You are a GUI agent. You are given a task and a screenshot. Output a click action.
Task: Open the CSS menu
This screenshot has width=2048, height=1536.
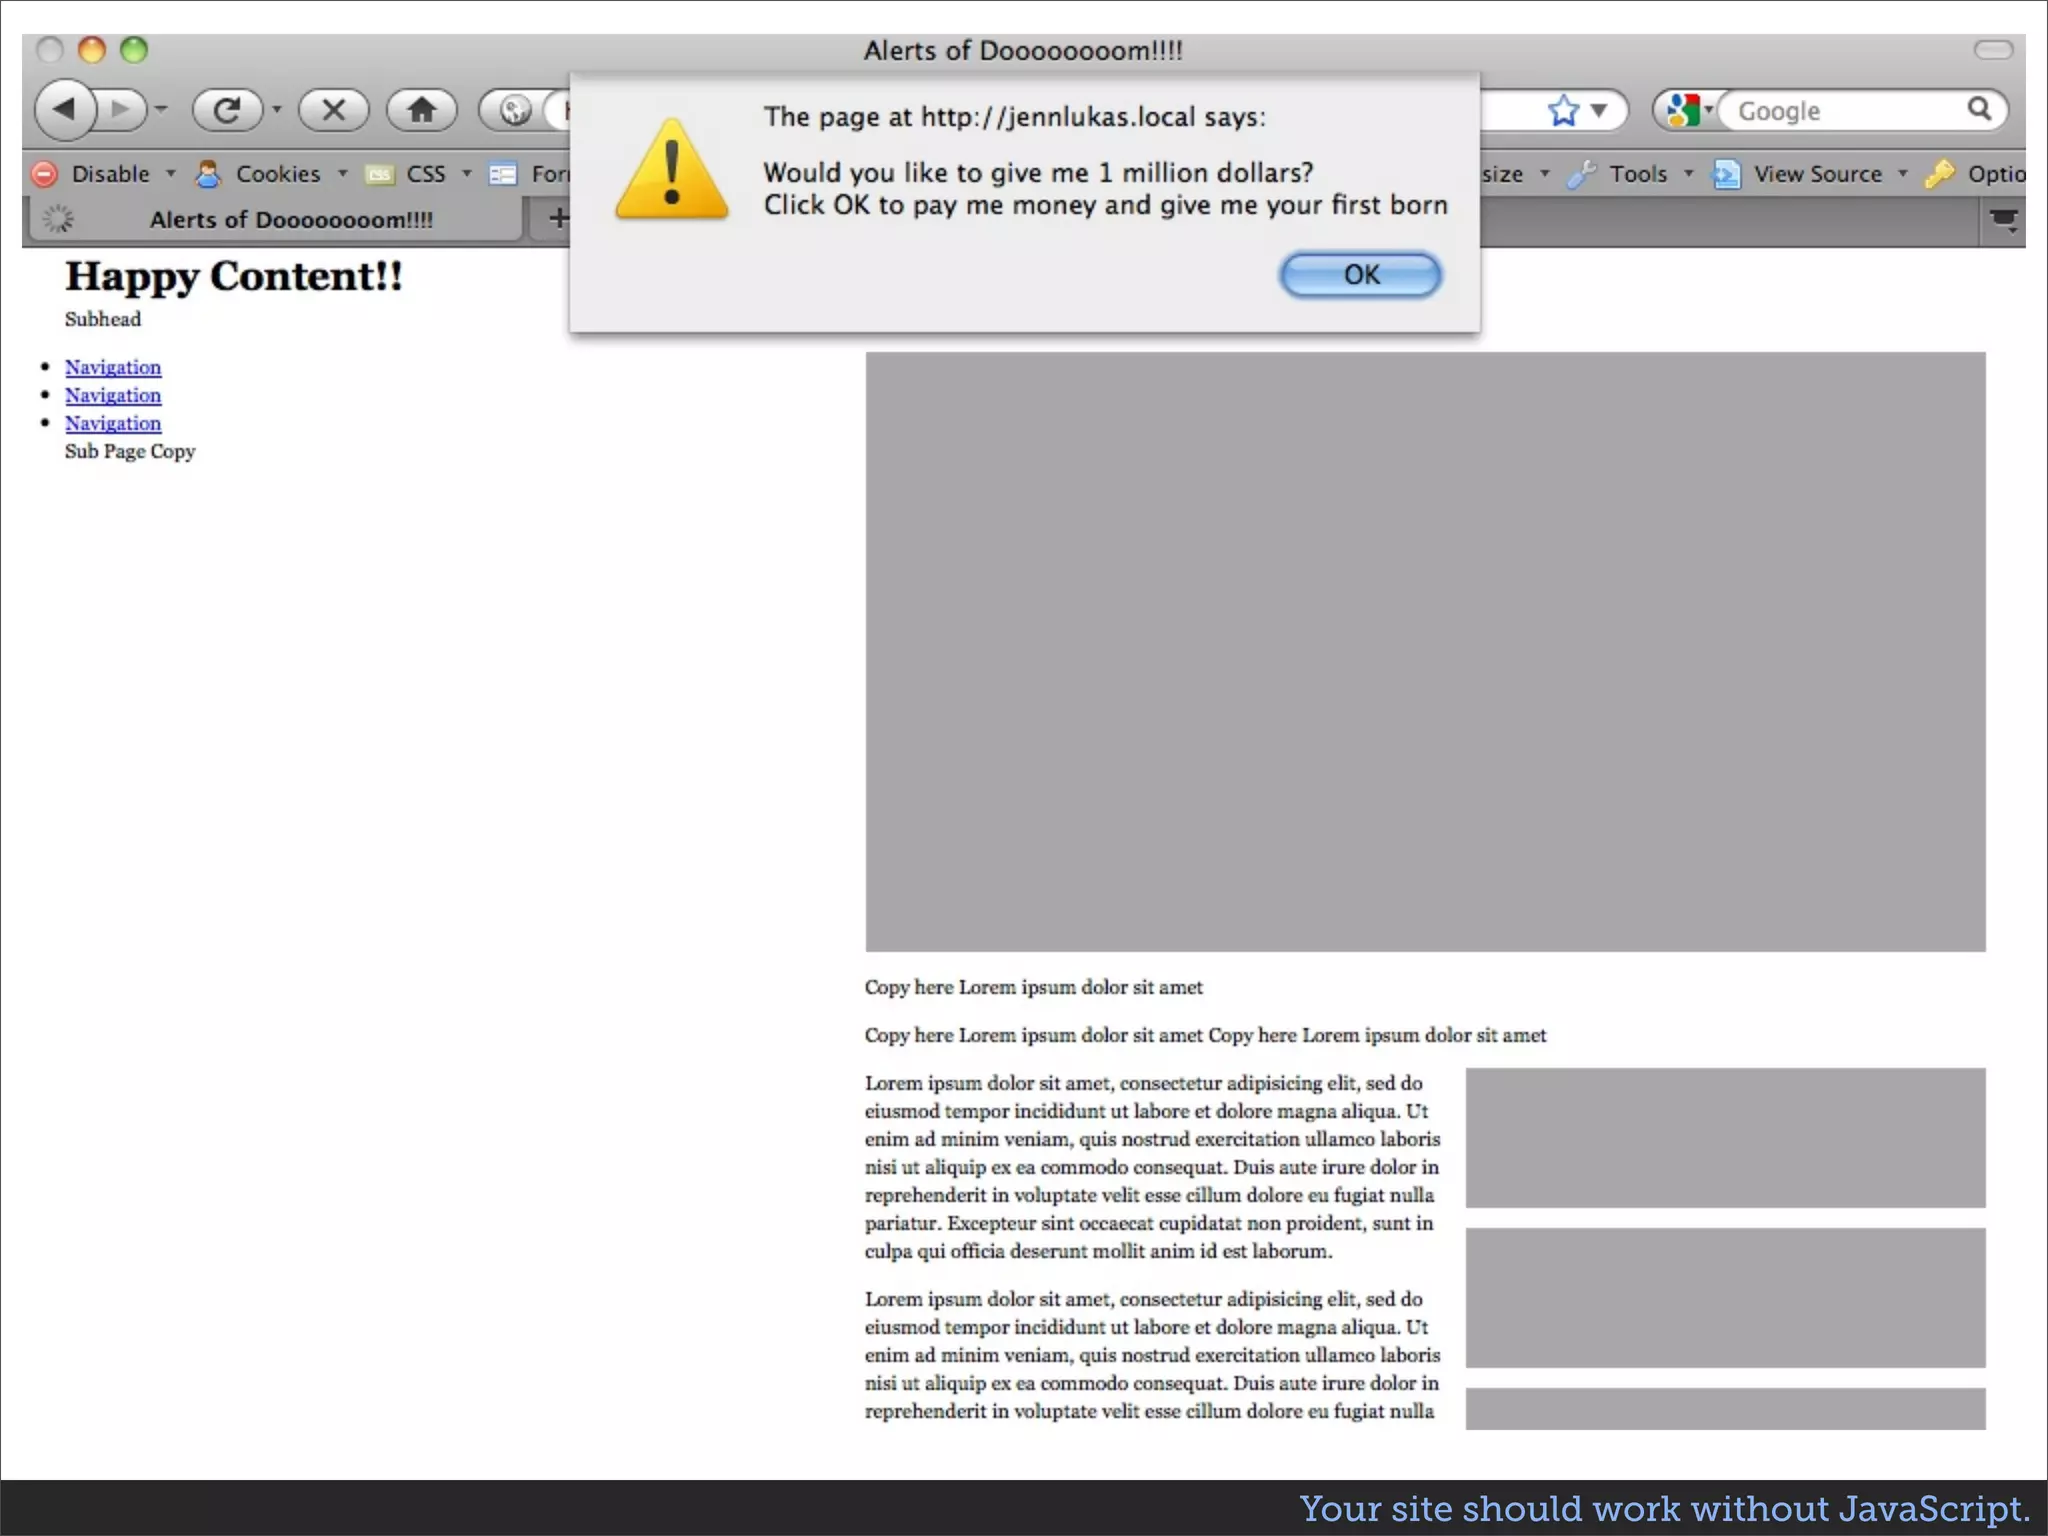pyautogui.click(x=426, y=174)
